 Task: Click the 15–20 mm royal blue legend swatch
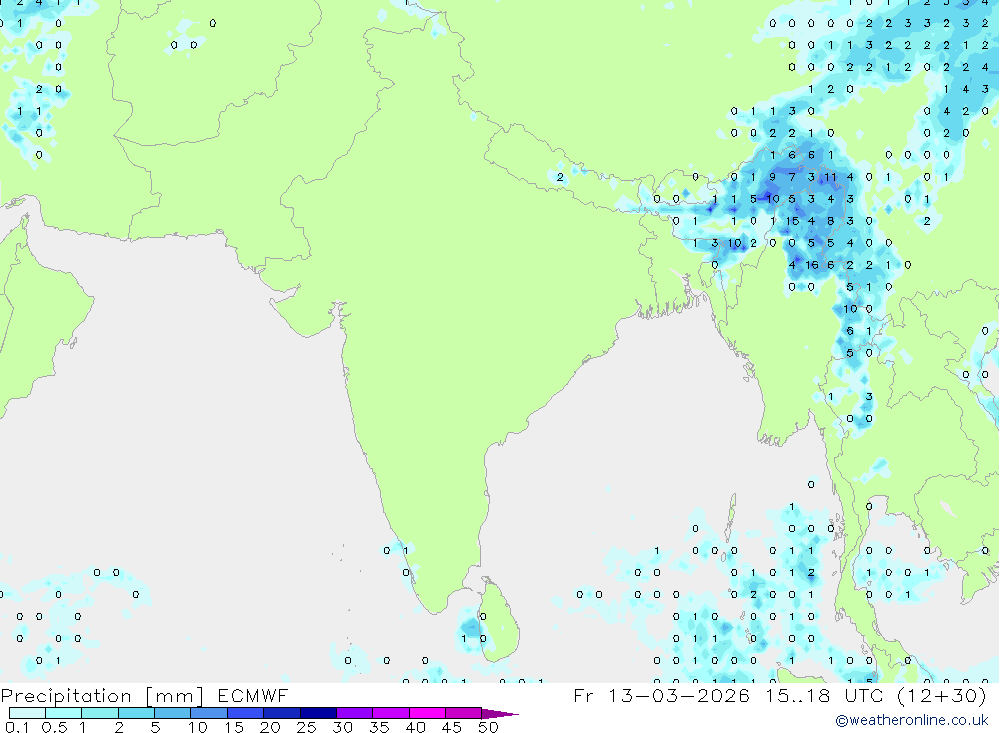click(x=245, y=713)
